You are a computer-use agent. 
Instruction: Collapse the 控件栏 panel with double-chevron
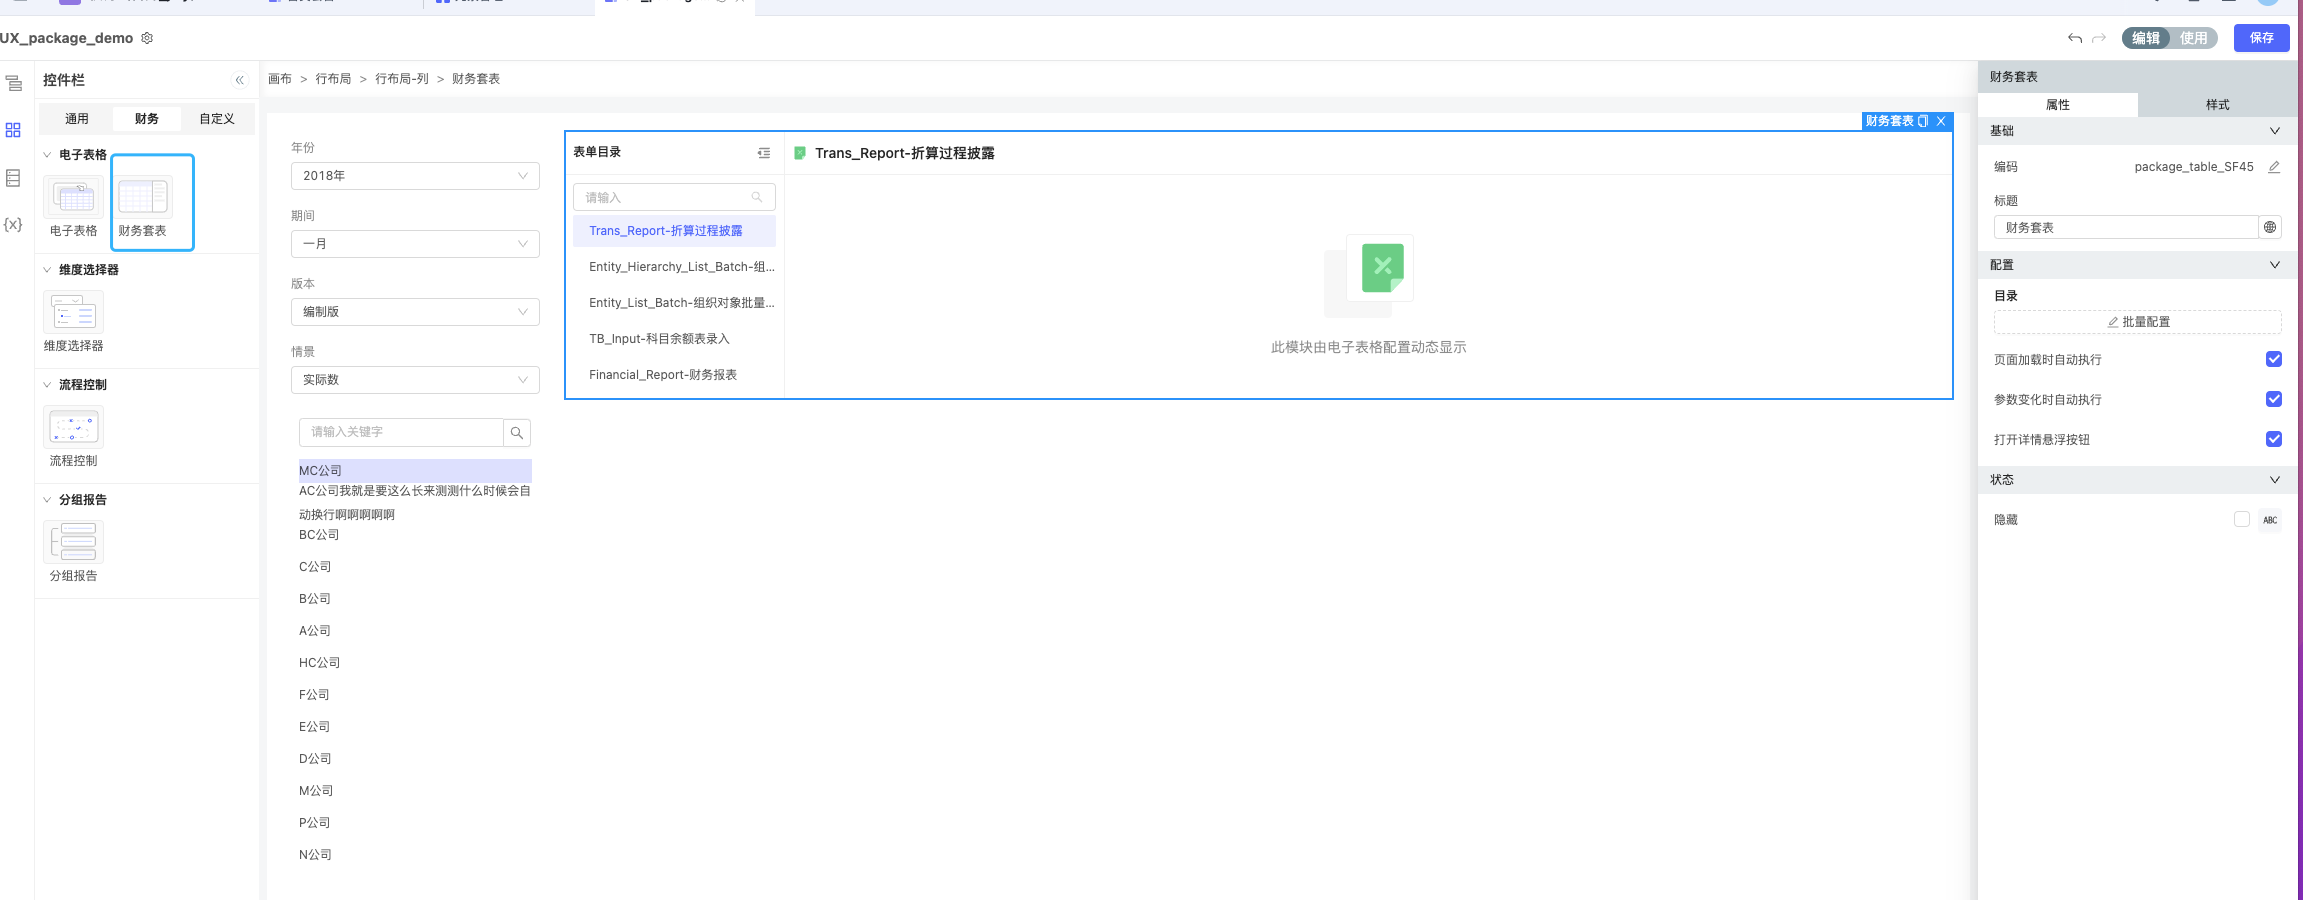239,80
